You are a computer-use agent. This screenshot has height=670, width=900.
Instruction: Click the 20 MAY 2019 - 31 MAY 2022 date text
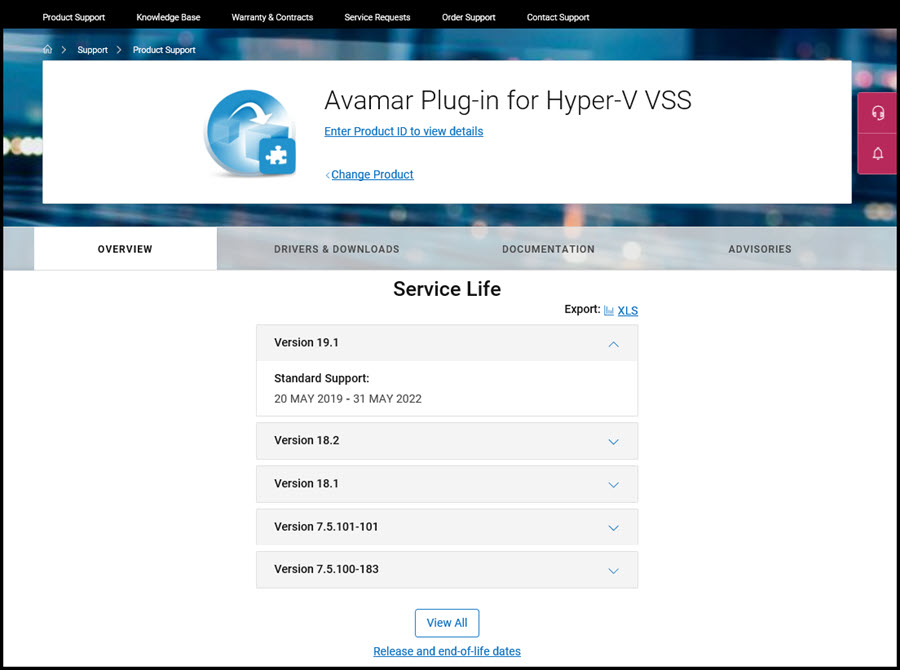click(x=348, y=398)
